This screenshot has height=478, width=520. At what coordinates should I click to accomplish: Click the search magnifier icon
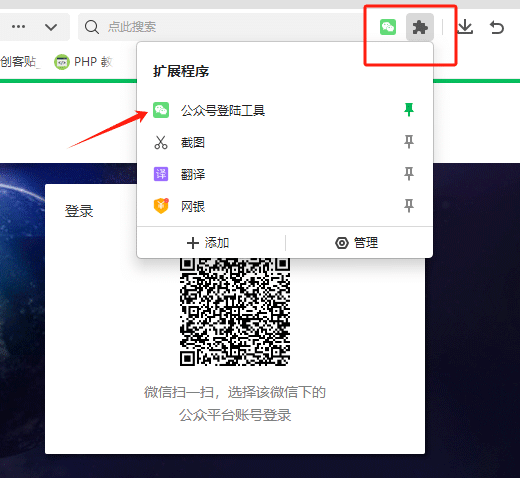pyautogui.click(x=92, y=27)
